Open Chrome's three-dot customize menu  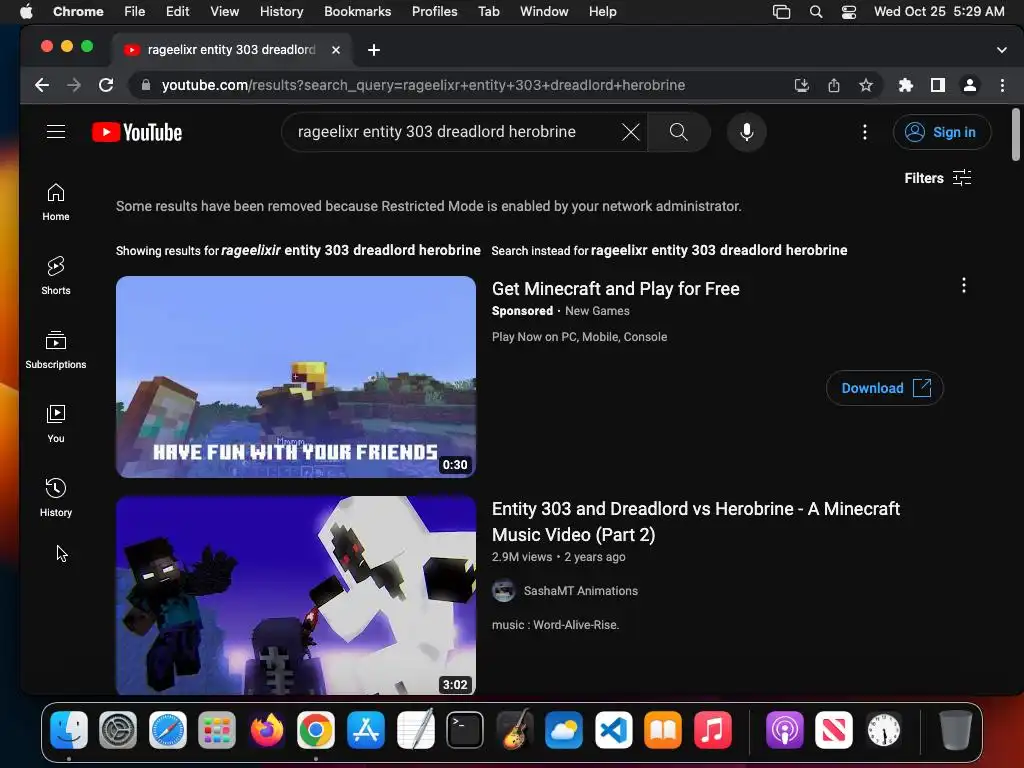coord(1002,85)
